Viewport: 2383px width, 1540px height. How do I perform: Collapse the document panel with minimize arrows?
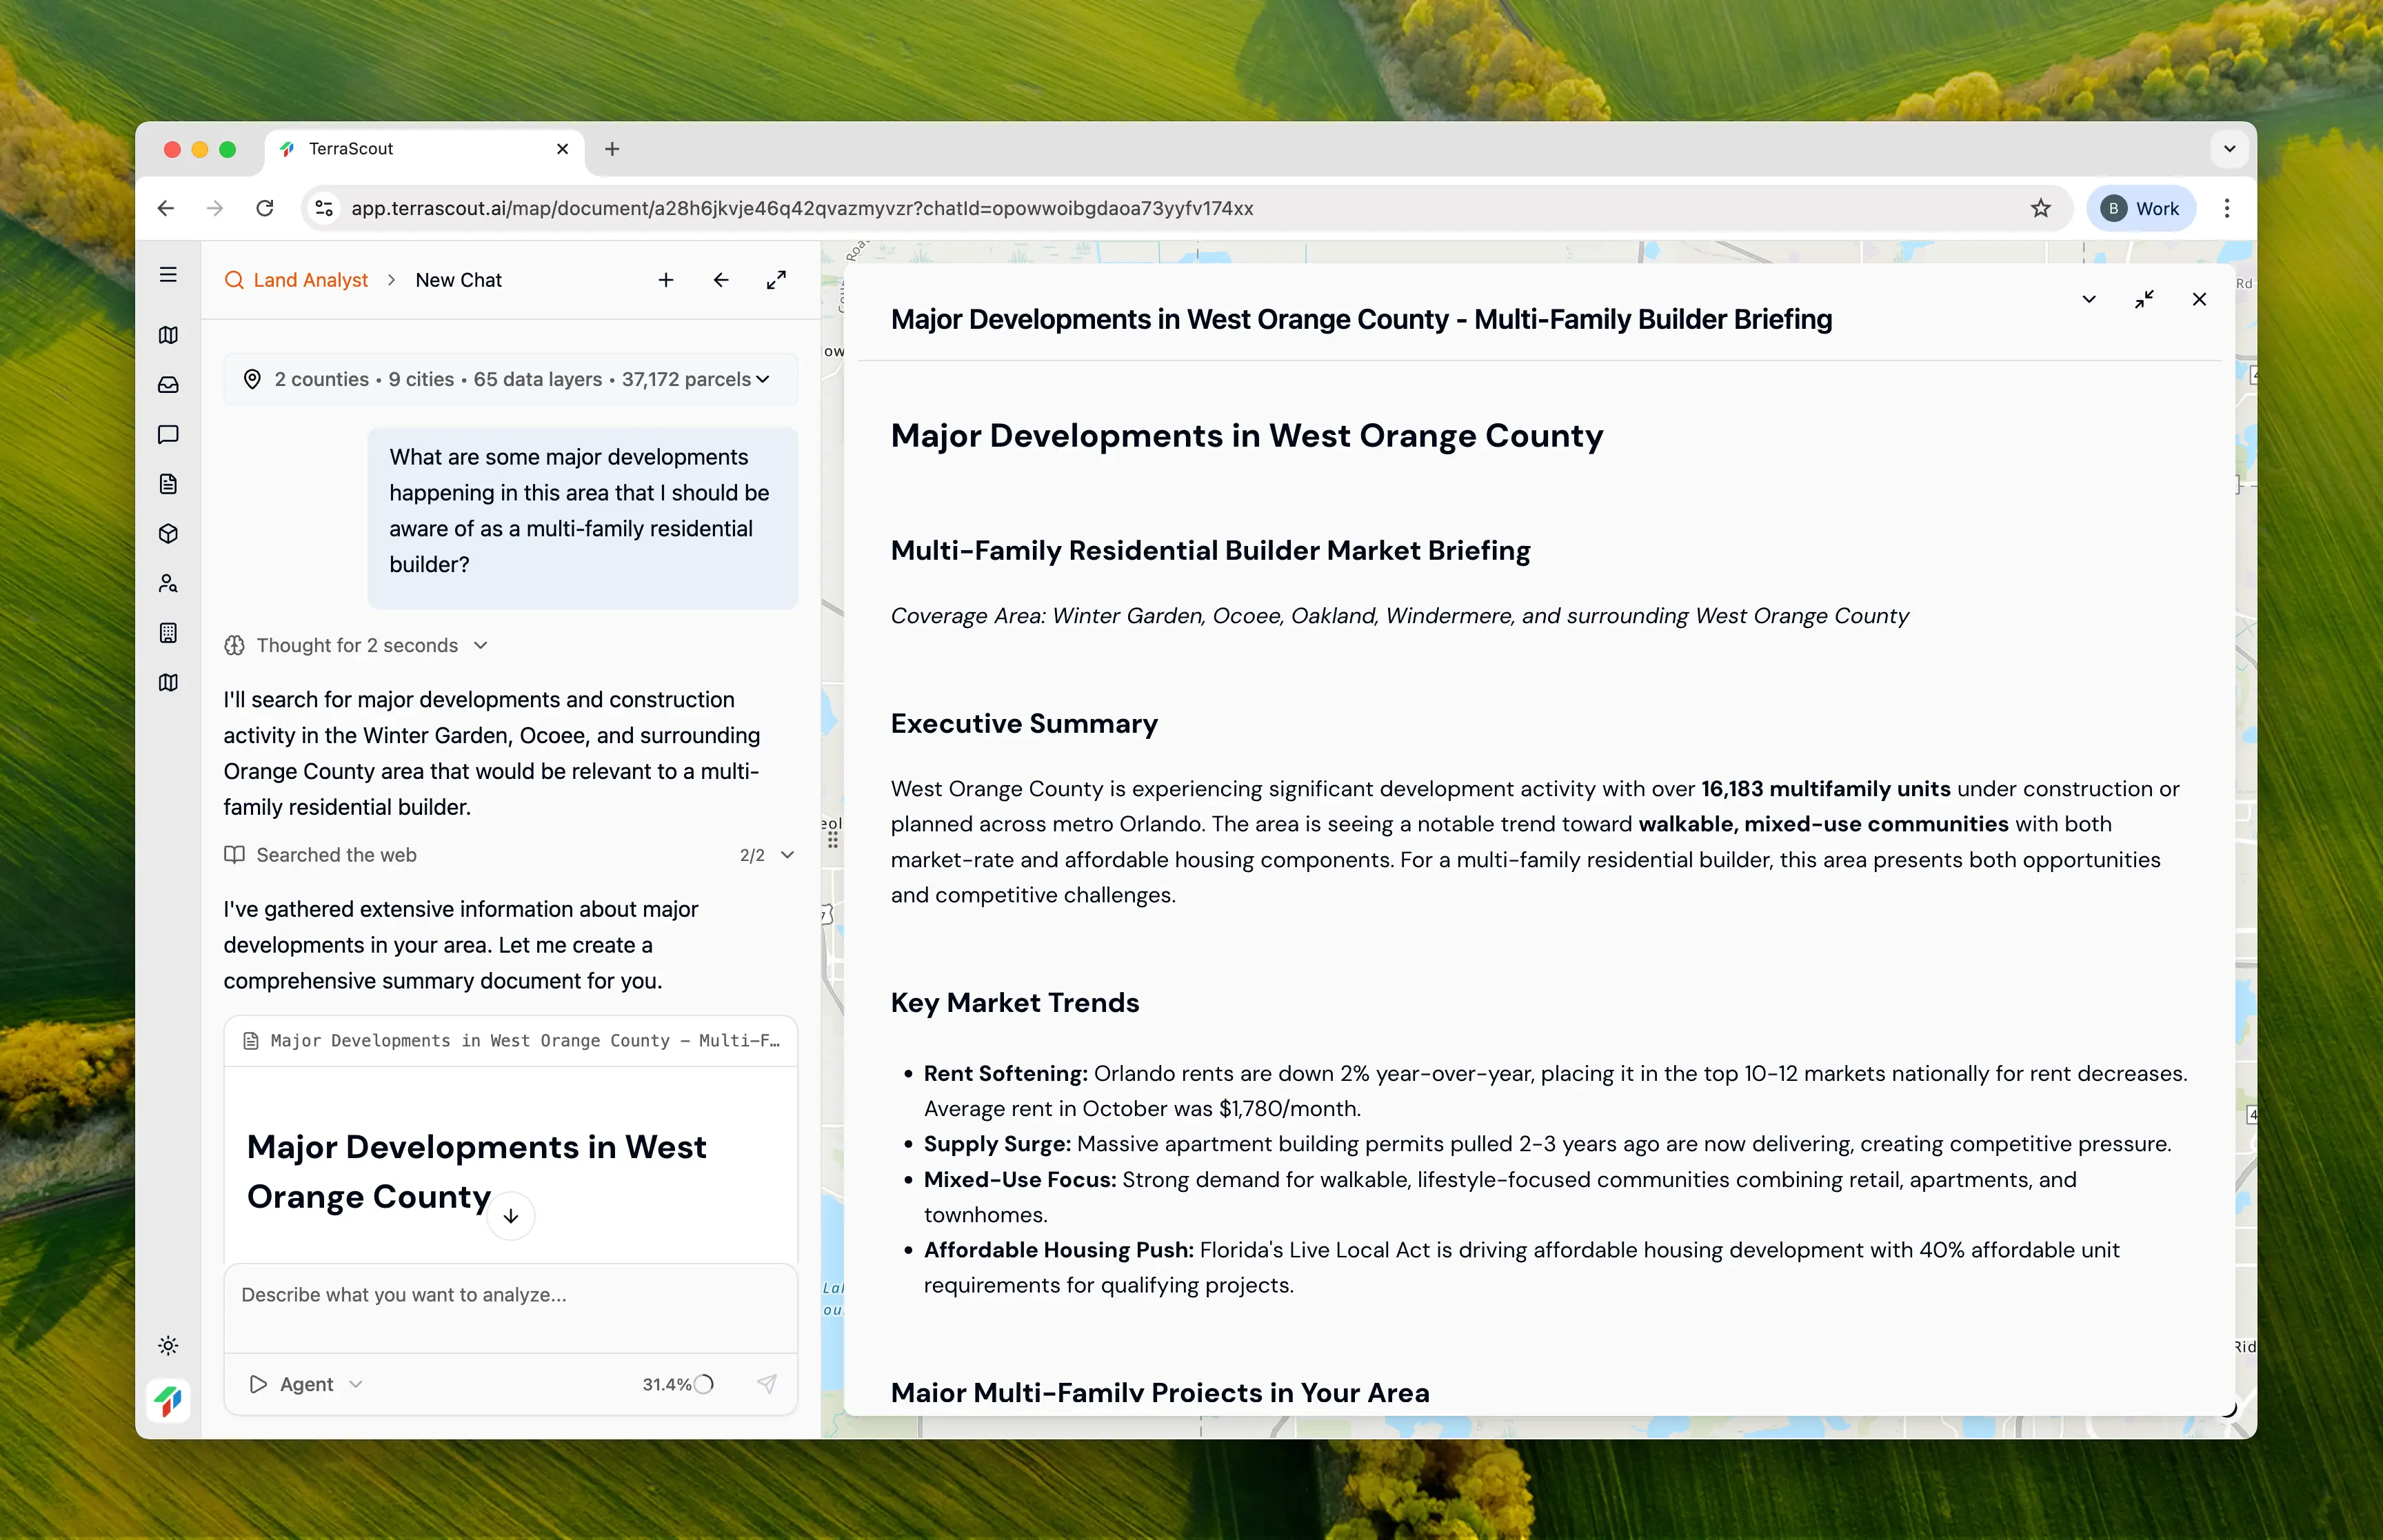click(x=2144, y=299)
